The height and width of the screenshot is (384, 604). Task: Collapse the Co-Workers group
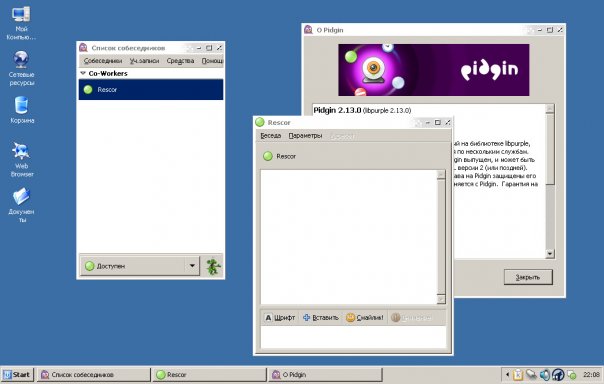83,73
